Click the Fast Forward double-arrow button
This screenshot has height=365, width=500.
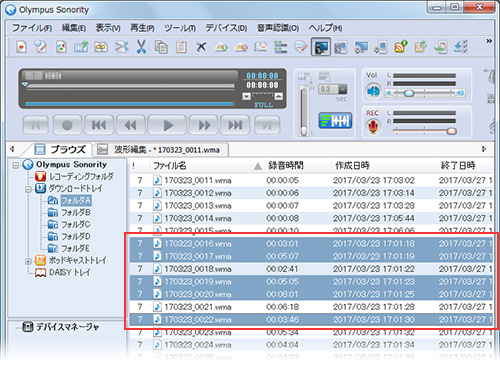click(204, 125)
